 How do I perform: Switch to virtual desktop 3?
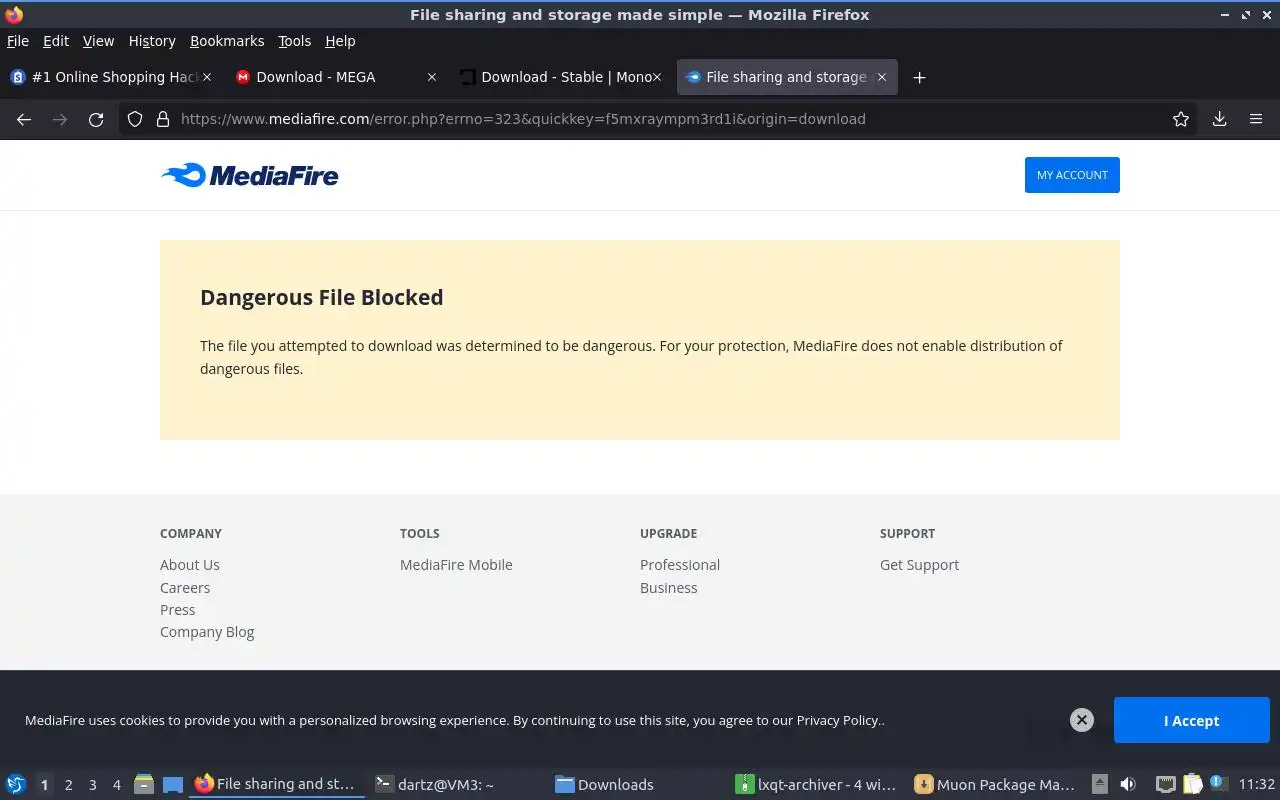coord(92,785)
